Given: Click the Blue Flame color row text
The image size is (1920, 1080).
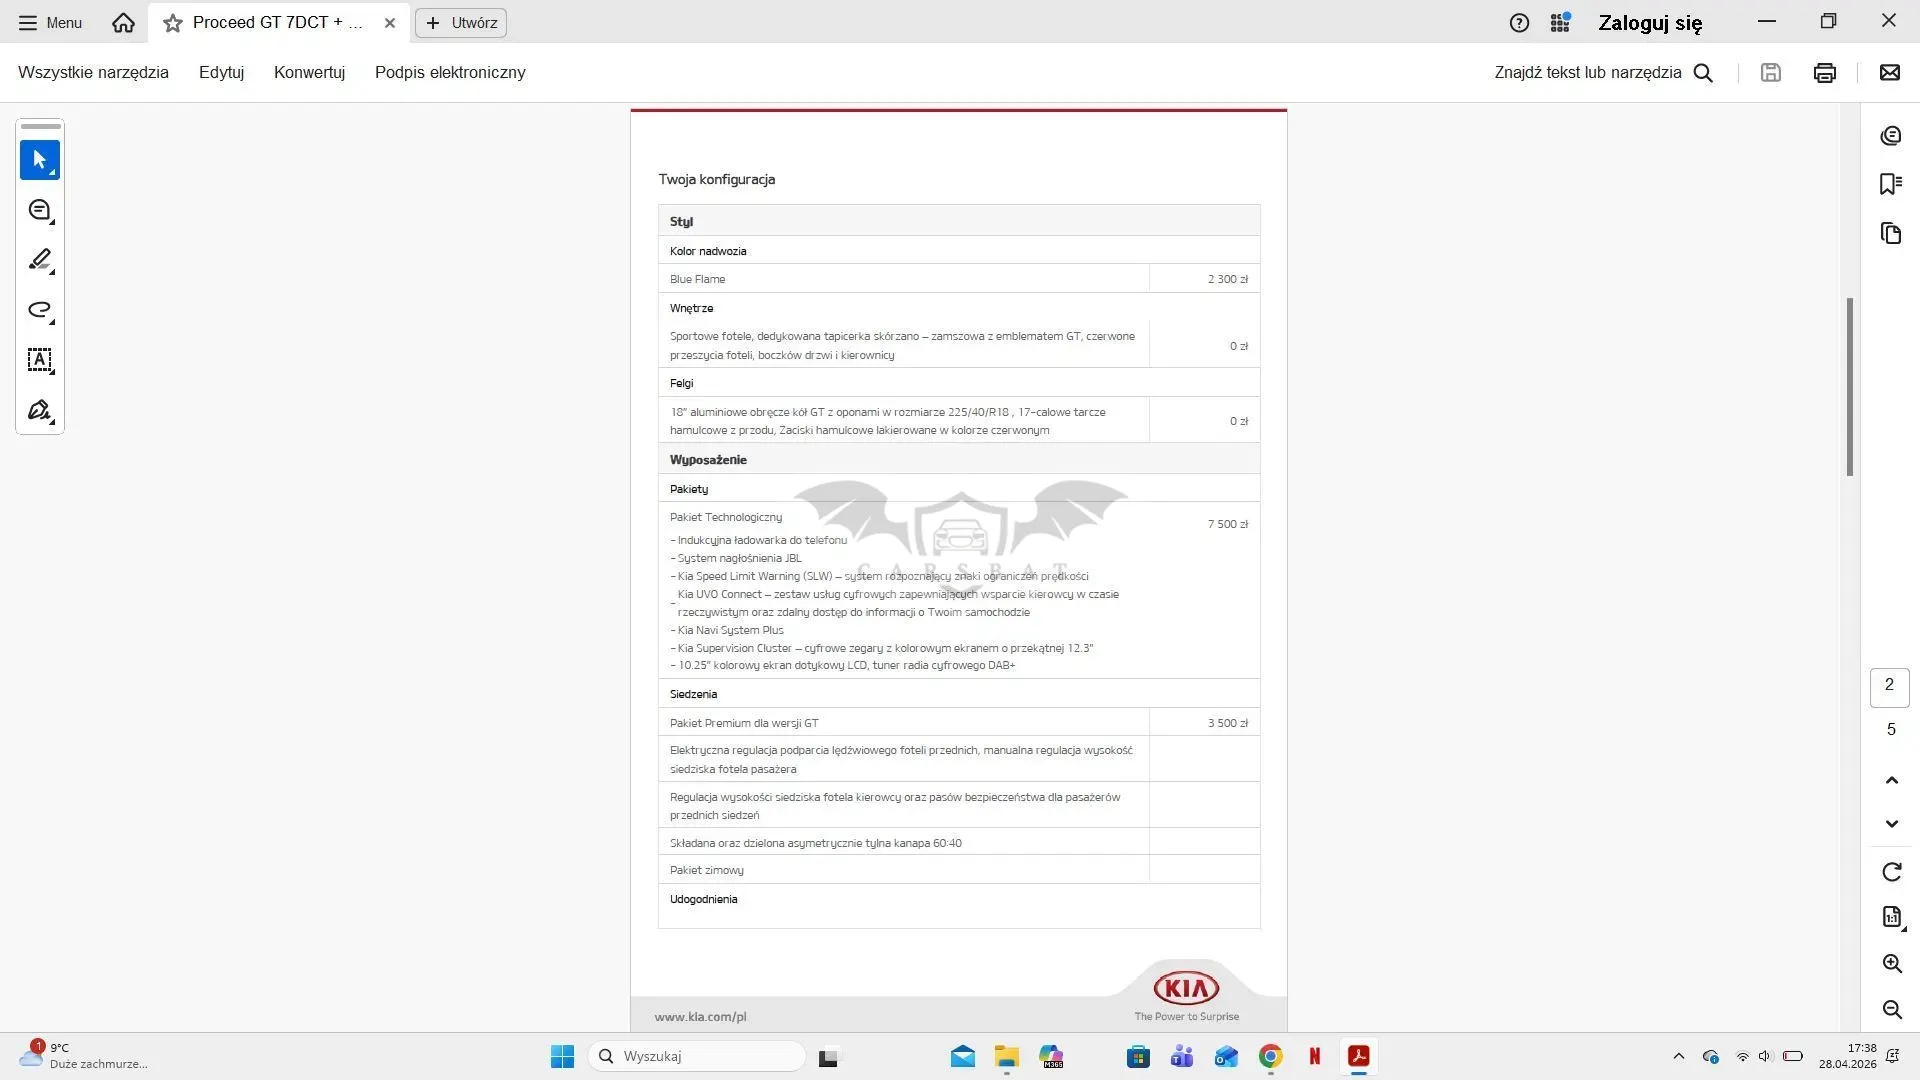Looking at the screenshot, I should coord(697,279).
